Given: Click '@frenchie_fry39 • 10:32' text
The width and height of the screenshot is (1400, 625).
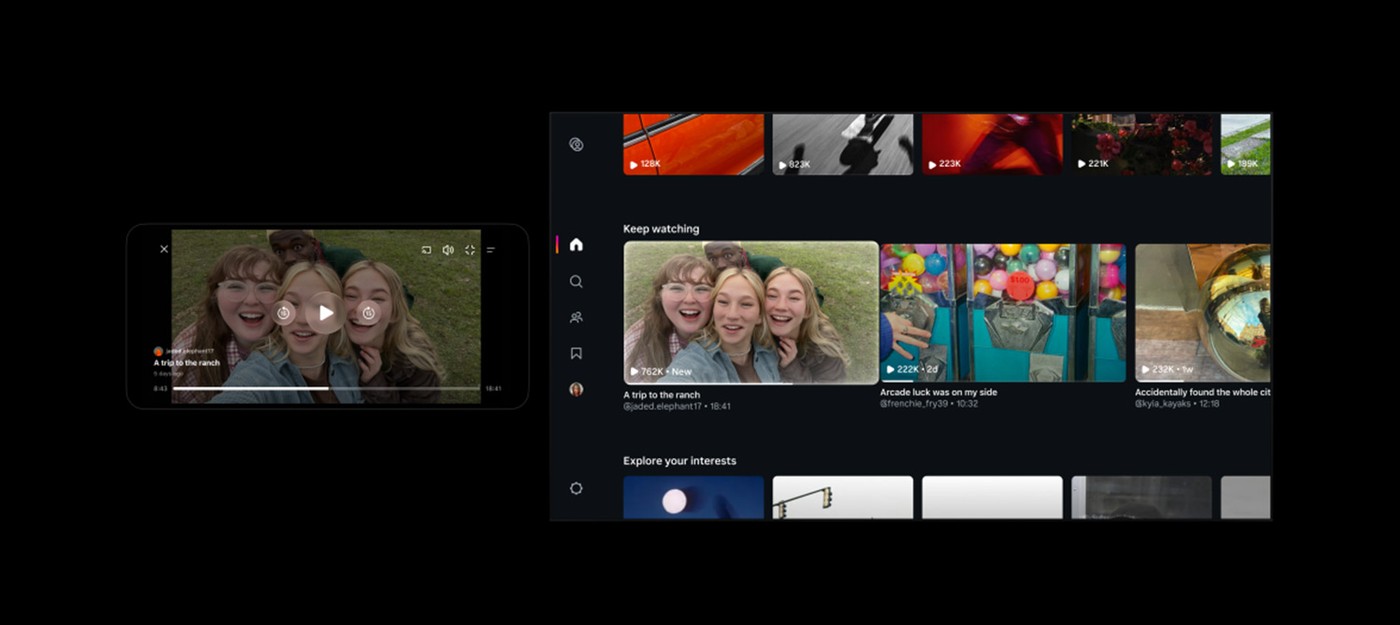Looking at the screenshot, I should point(929,404).
